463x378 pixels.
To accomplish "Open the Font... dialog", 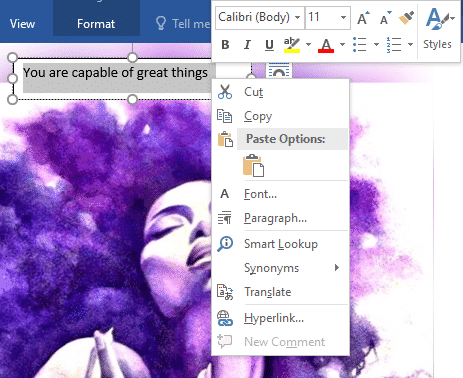I will [280, 194].
